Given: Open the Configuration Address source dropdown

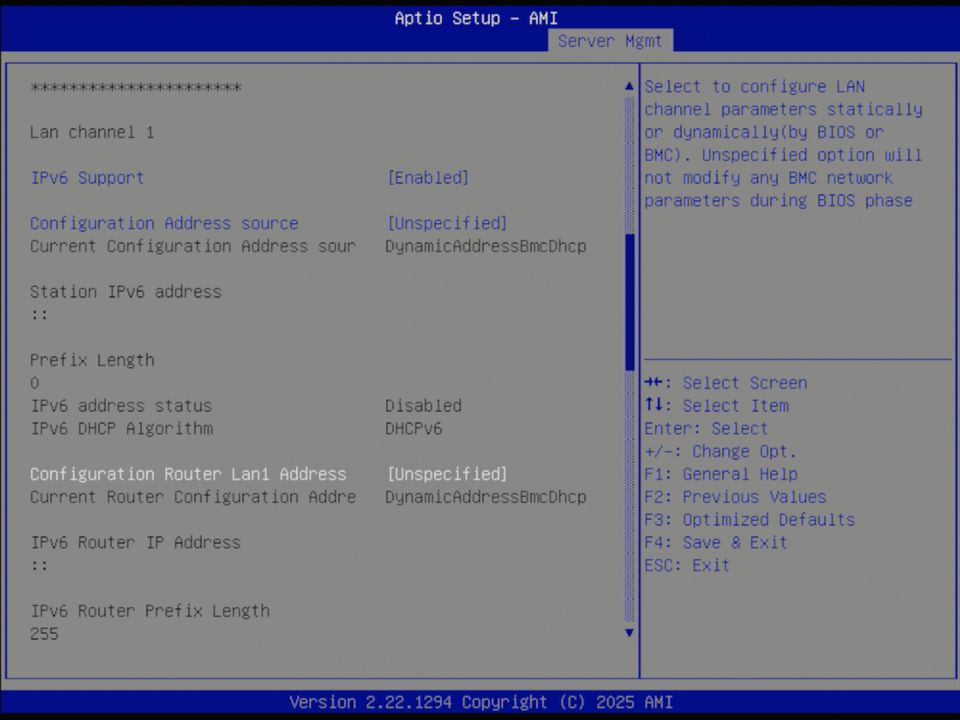Looking at the screenshot, I should point(447,223).
